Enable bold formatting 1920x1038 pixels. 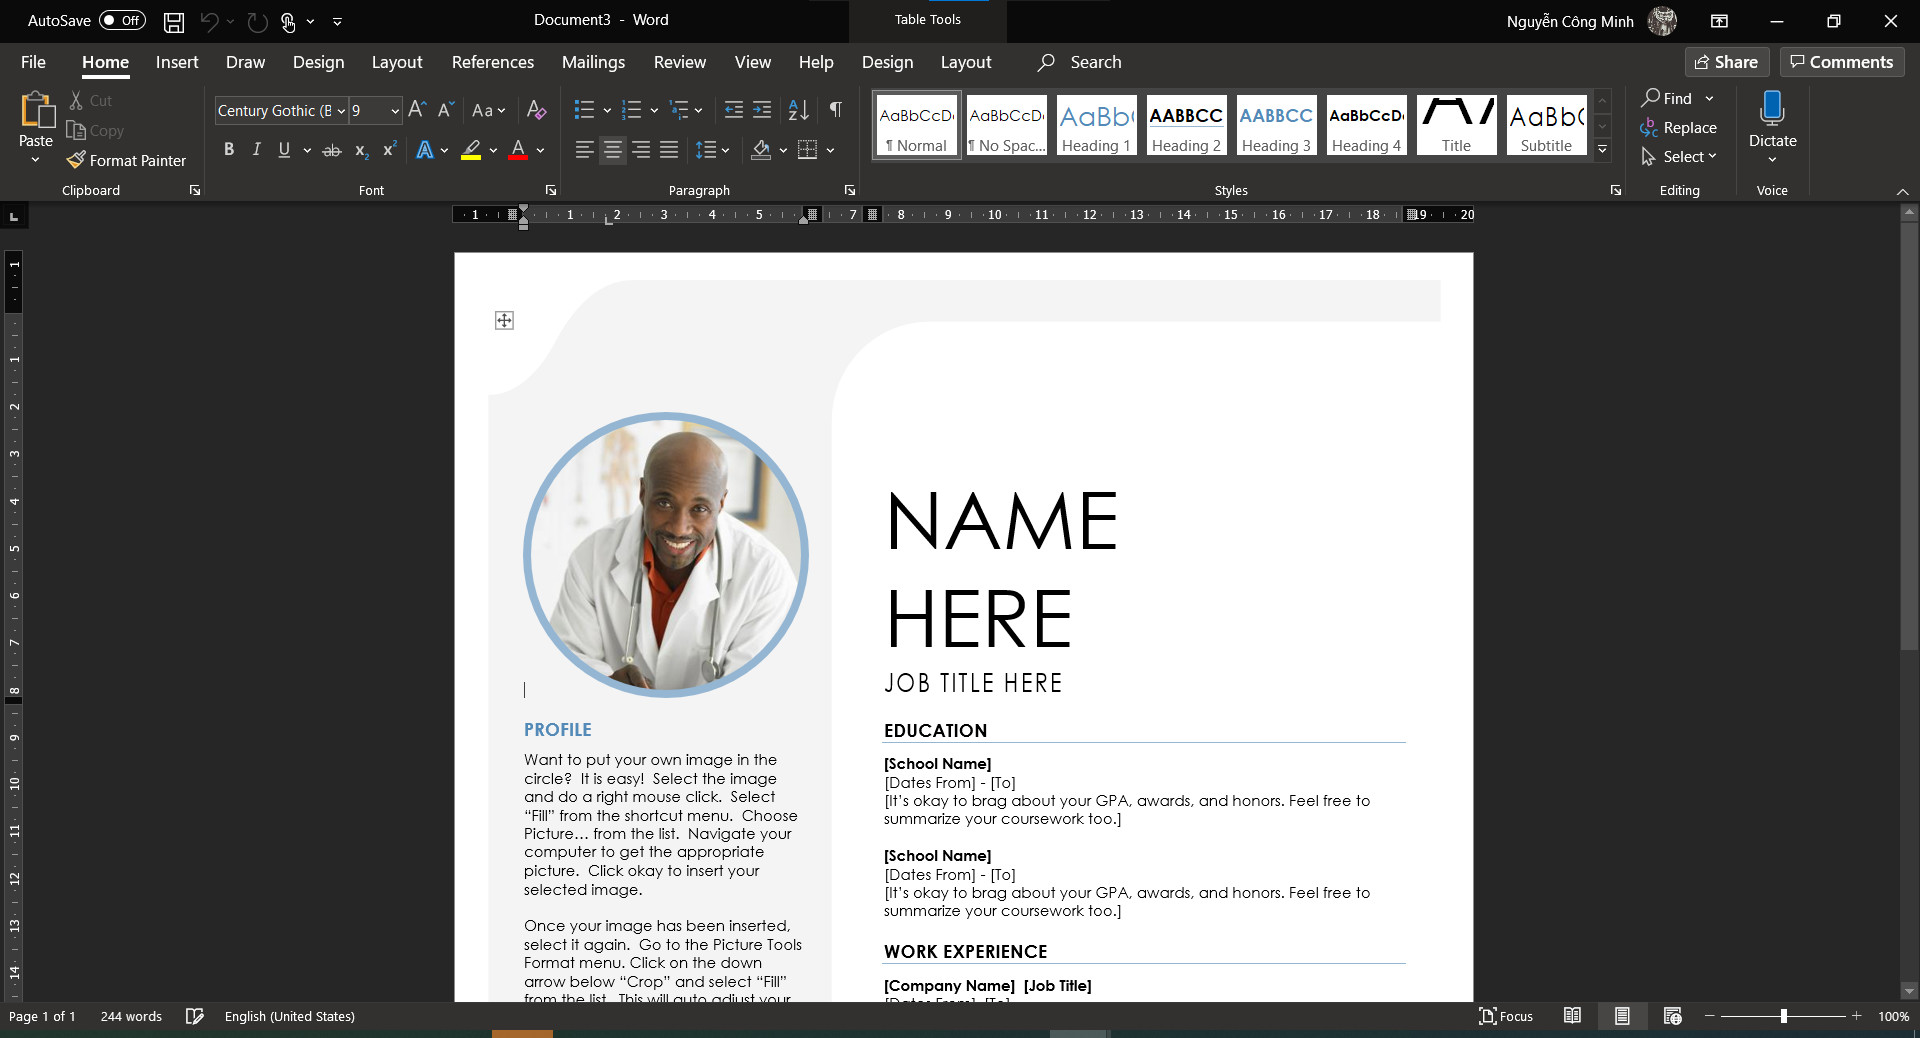(228, 150)
